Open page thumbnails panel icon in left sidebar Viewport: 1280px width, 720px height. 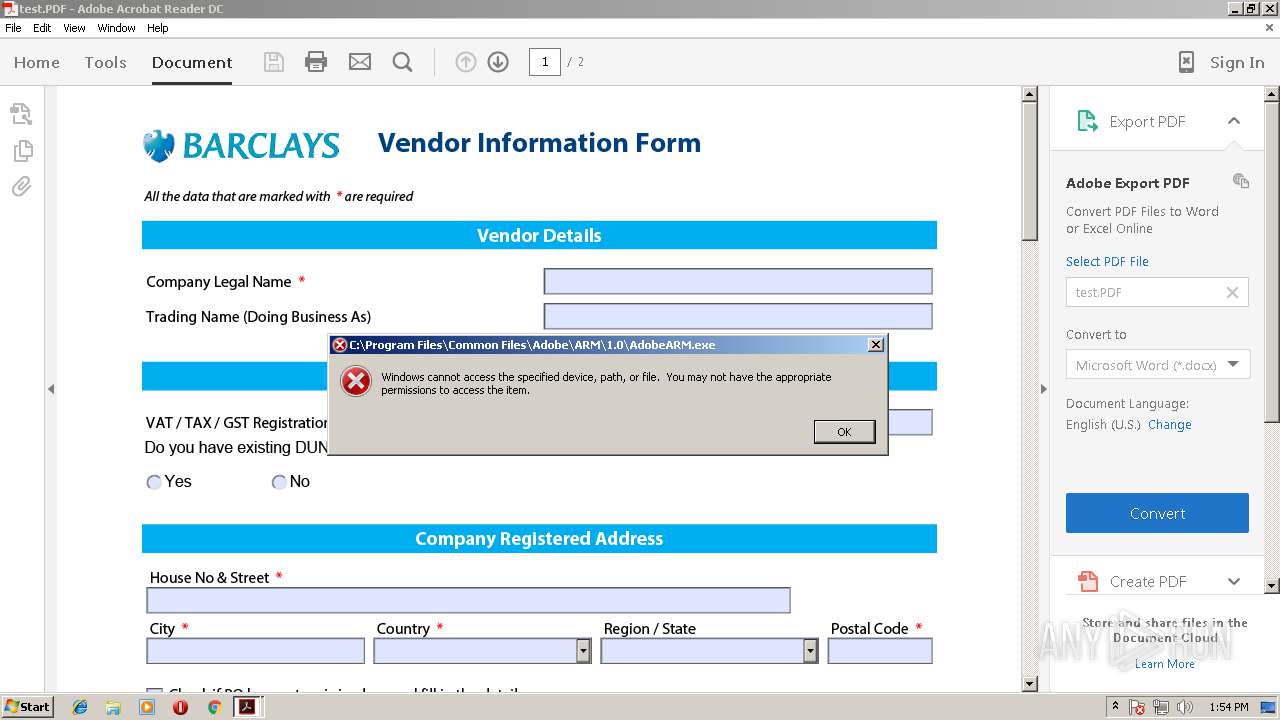pos(22,150)
